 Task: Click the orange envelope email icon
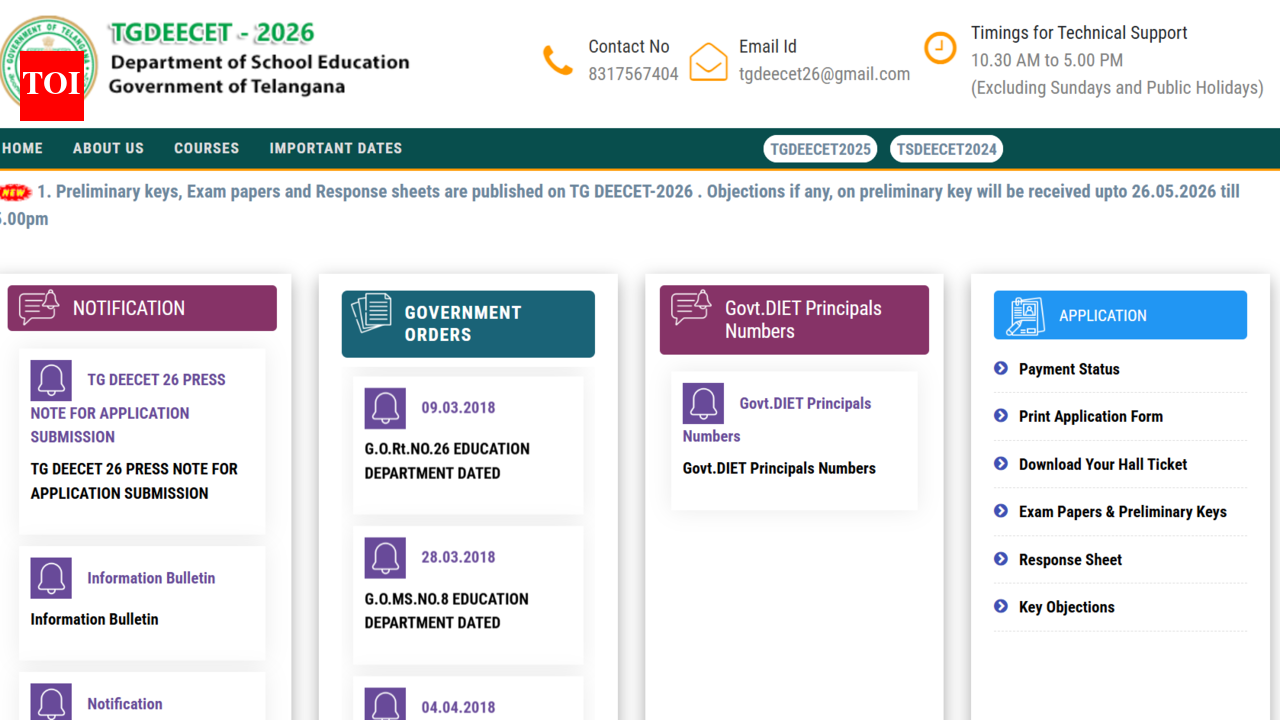click(708, 62)
